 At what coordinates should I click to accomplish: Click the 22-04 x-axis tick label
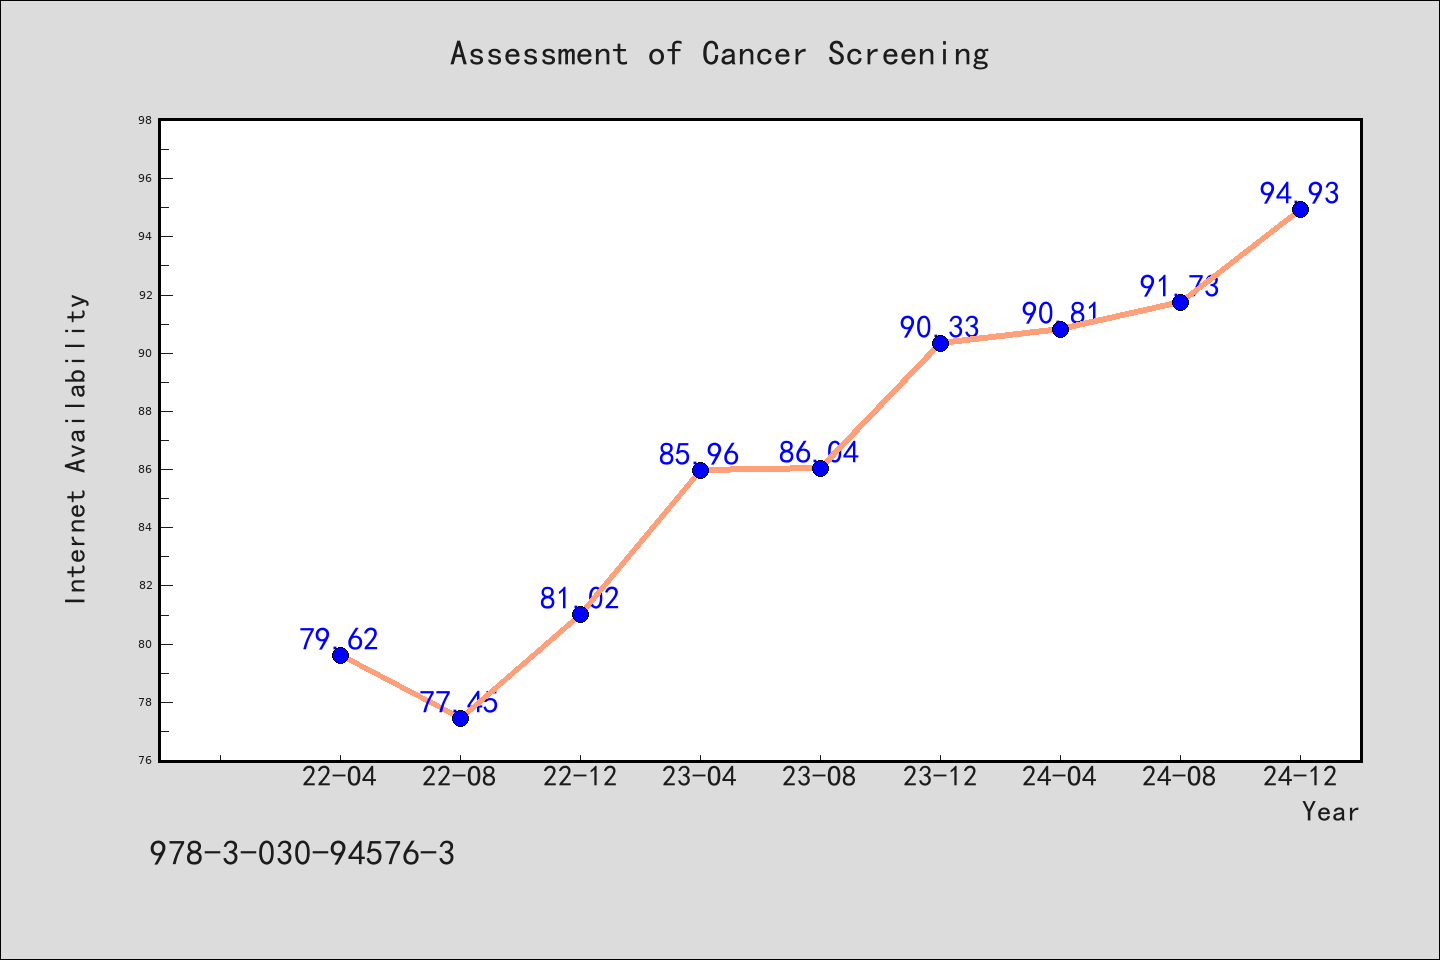[x=340, y=776]
